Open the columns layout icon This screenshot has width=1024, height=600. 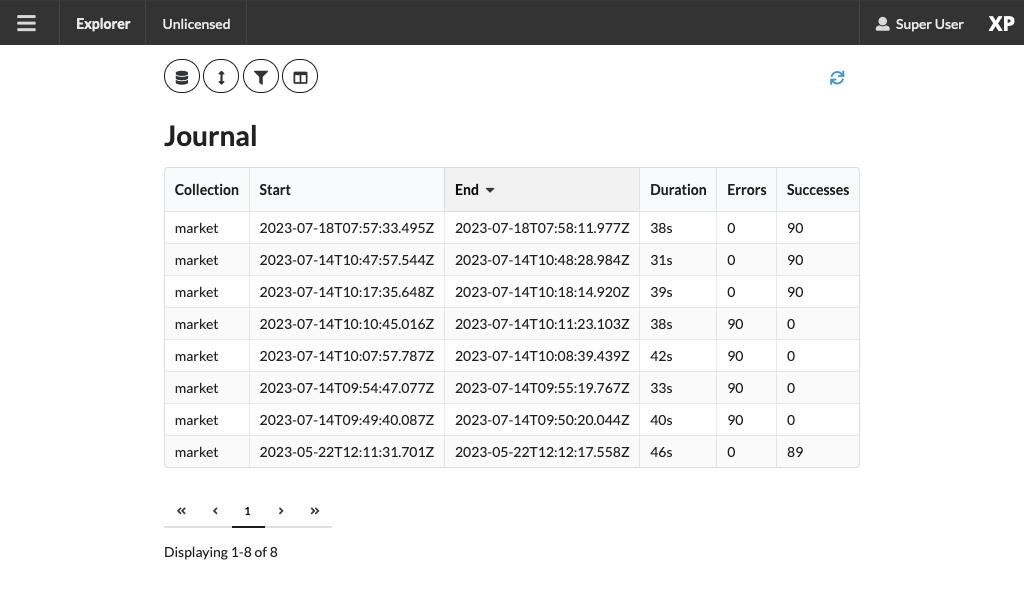(x=300, y=76)
